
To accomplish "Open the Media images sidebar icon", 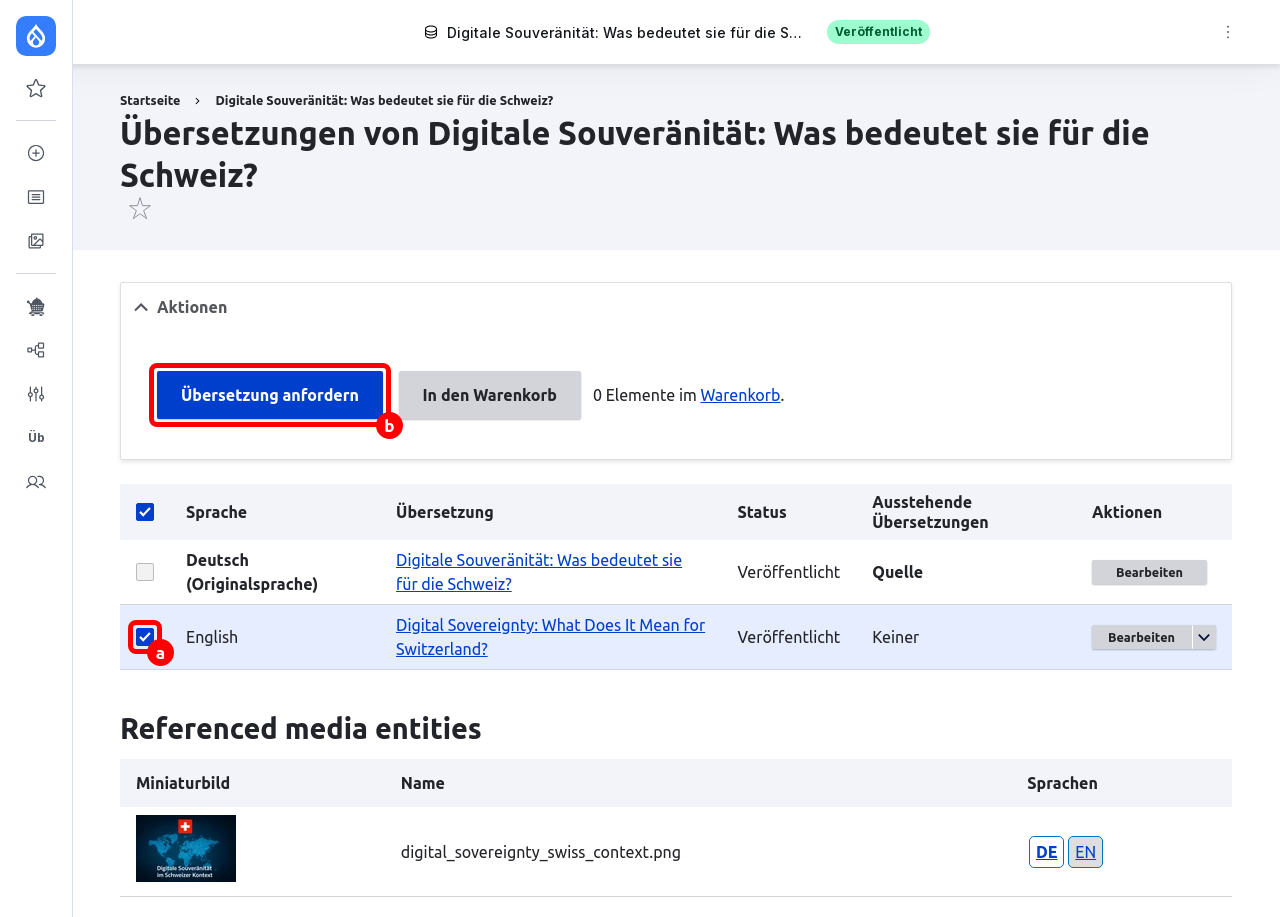I will (36, 241).
